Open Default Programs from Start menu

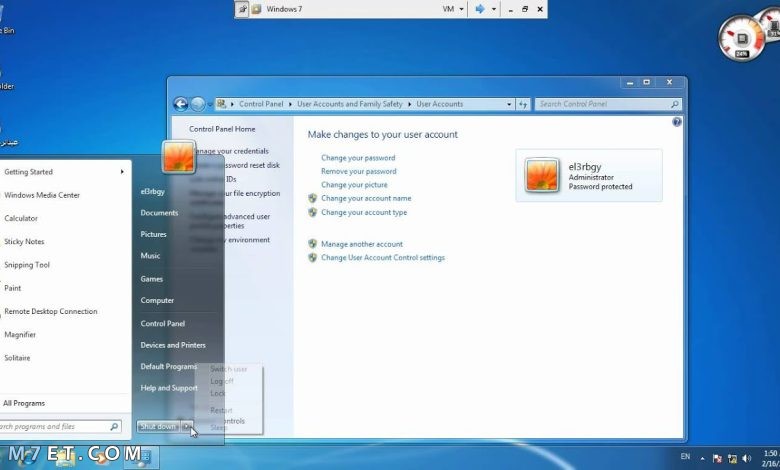(x=169, y=367)
